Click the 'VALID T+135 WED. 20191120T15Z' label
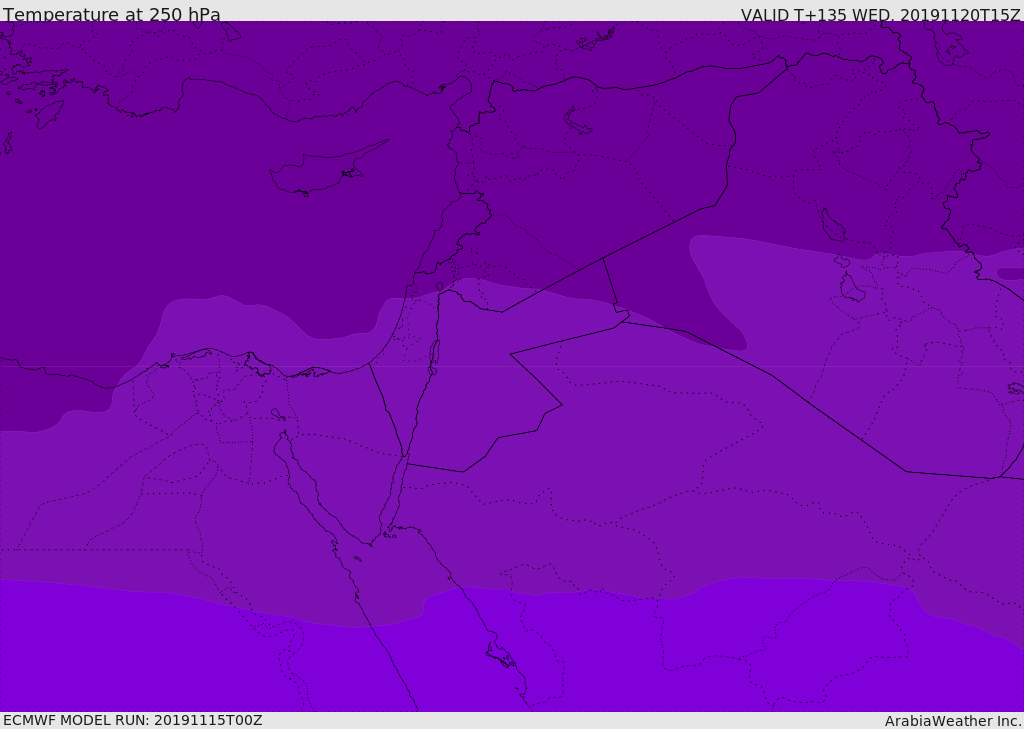The image size is (1024, 729). click(x=880, y=15)
